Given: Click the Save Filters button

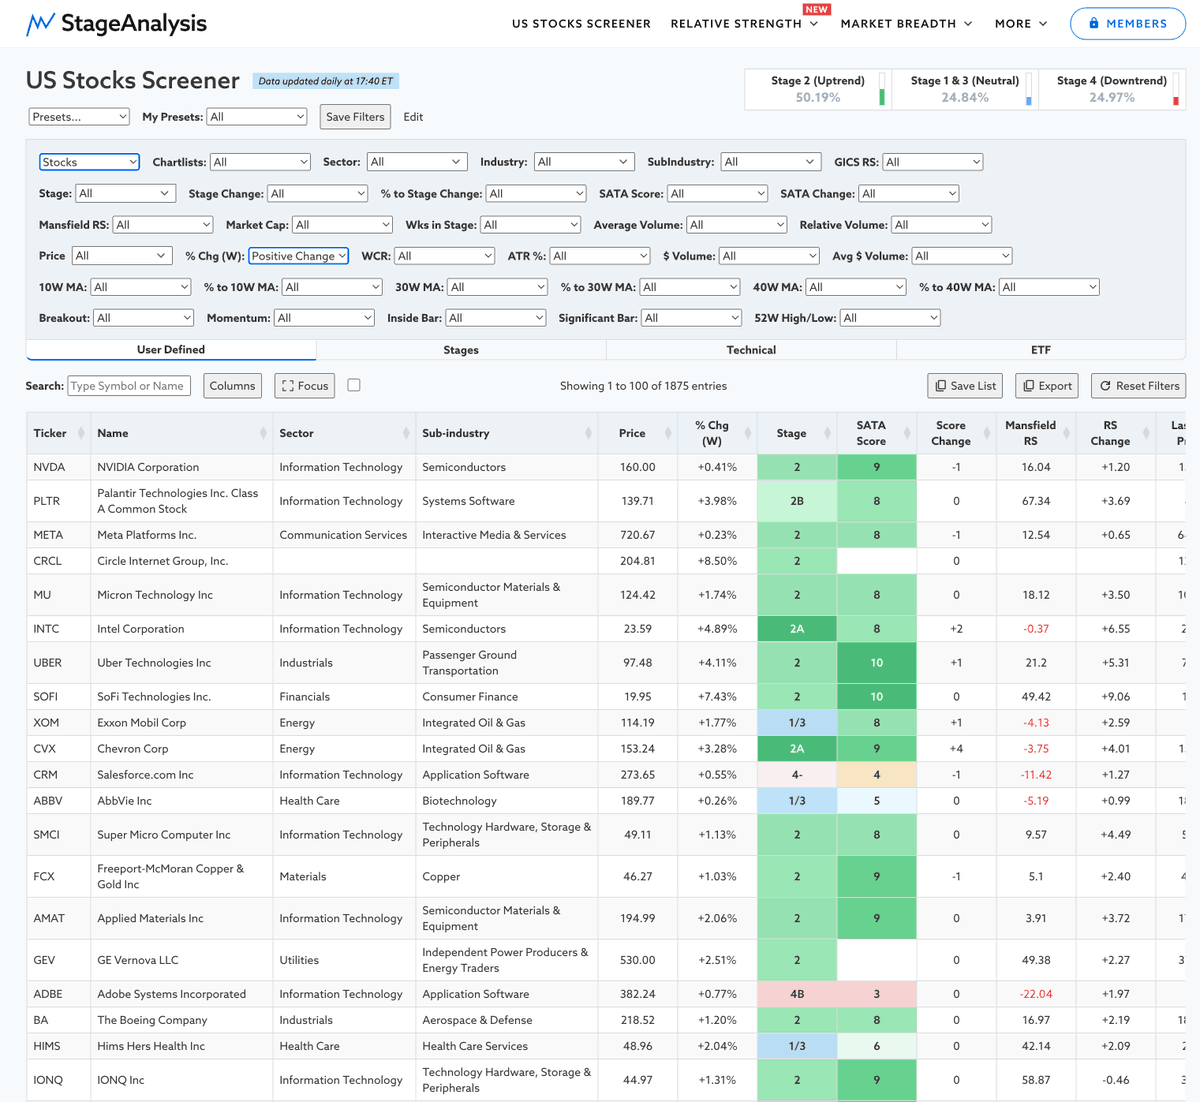Looking at the screenshot, I should point(355,117).
